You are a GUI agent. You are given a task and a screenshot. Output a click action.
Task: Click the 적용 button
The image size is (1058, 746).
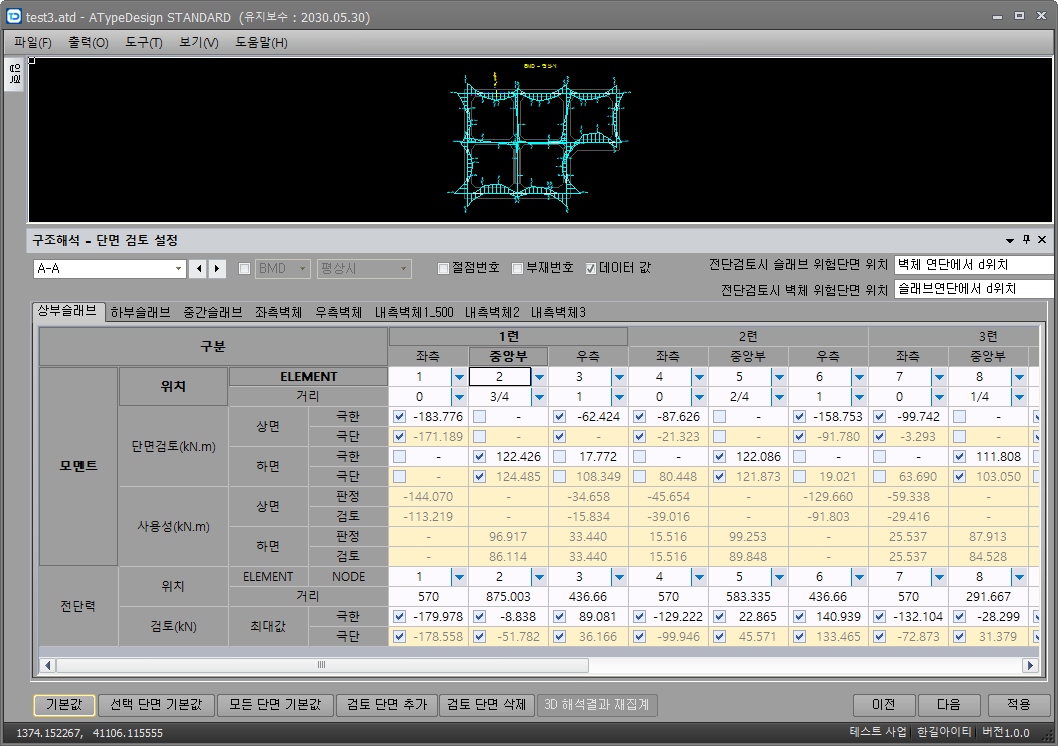click(x=1018, y=705)
